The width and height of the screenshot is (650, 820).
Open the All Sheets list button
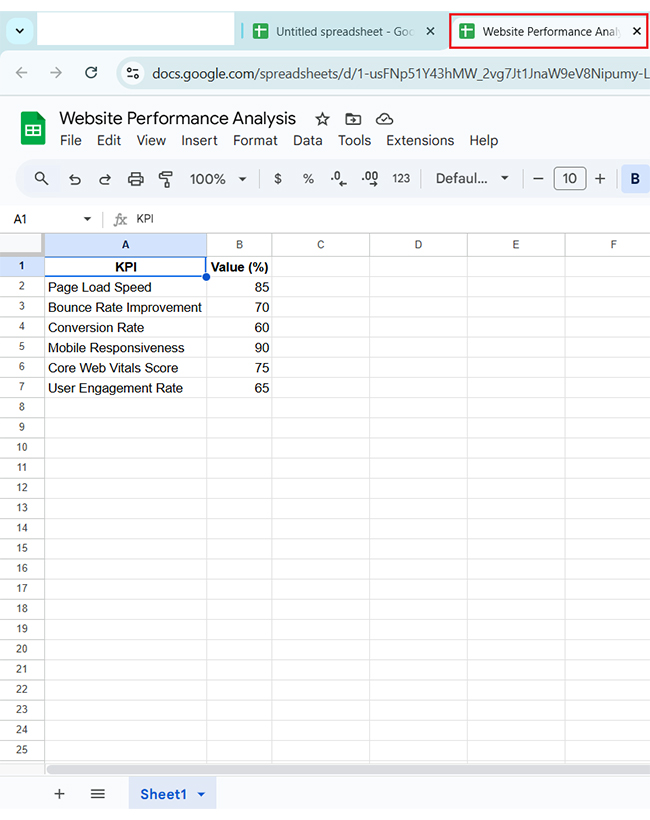98,794
